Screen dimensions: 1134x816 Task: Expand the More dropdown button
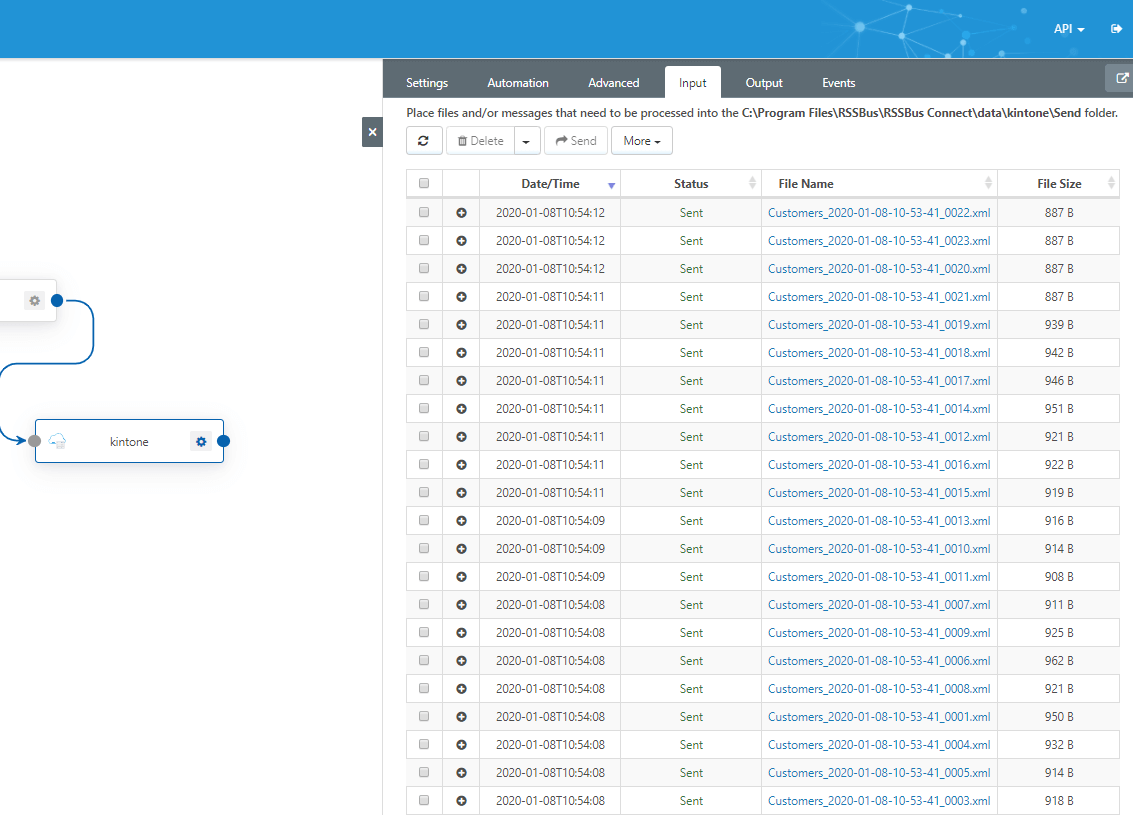pos(641,141)
